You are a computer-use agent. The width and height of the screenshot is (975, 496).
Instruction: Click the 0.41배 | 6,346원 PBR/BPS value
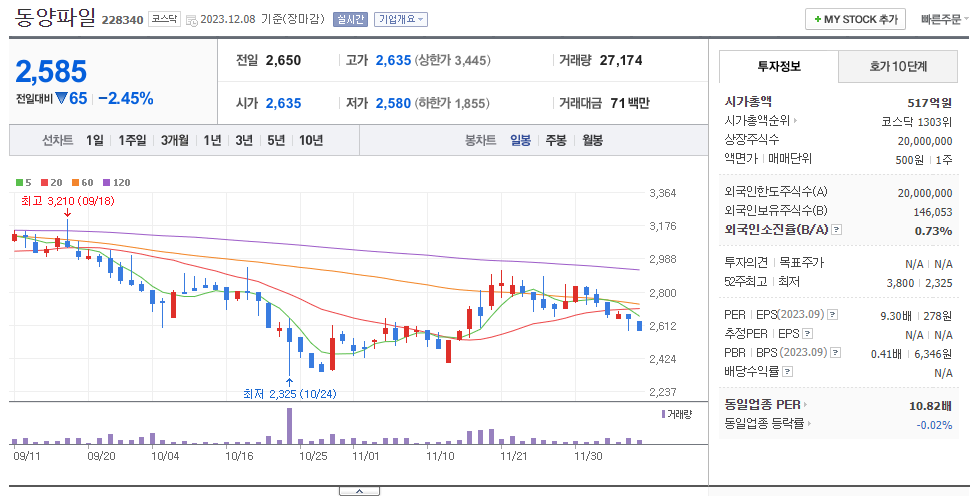pos(912,354)
